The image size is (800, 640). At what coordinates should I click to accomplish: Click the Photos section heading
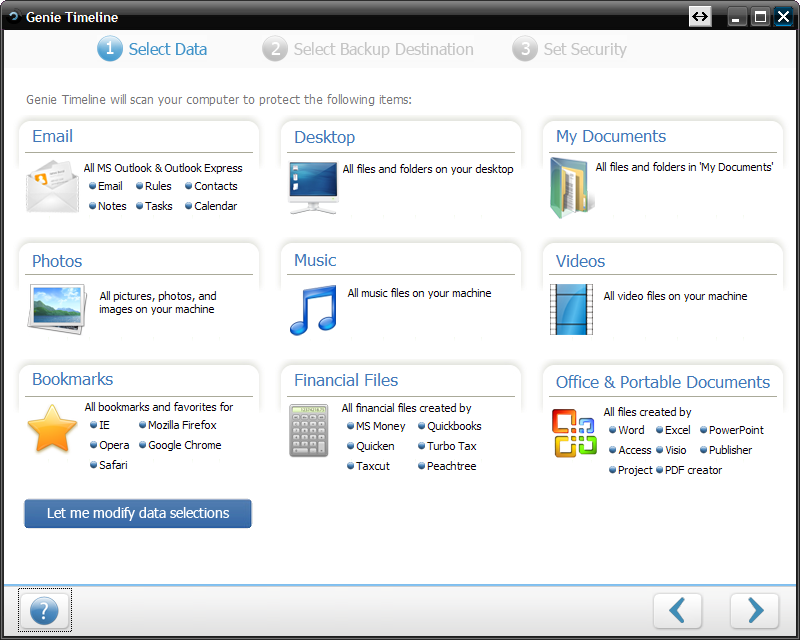[57, 261]
